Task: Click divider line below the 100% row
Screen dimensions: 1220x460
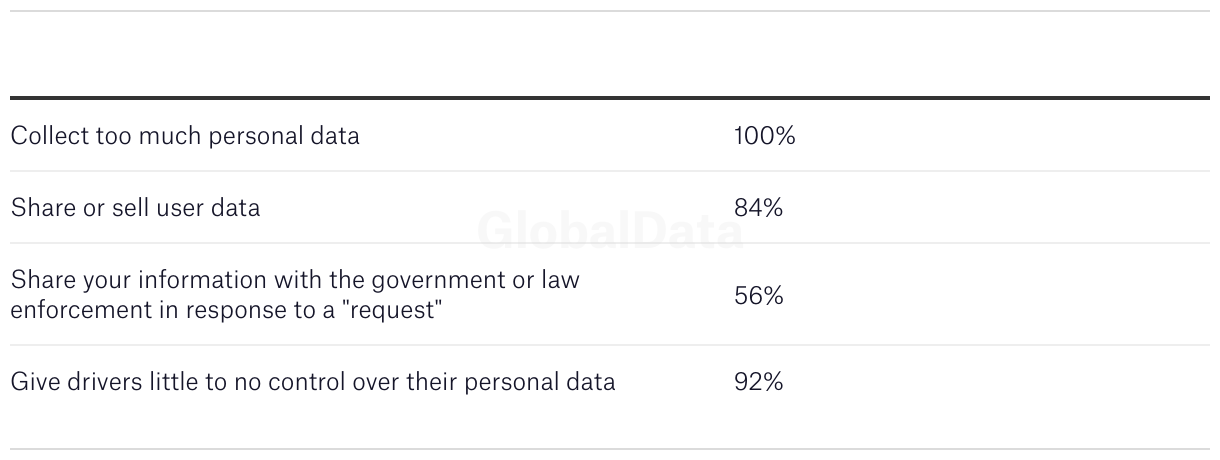Action: (610, 171)
